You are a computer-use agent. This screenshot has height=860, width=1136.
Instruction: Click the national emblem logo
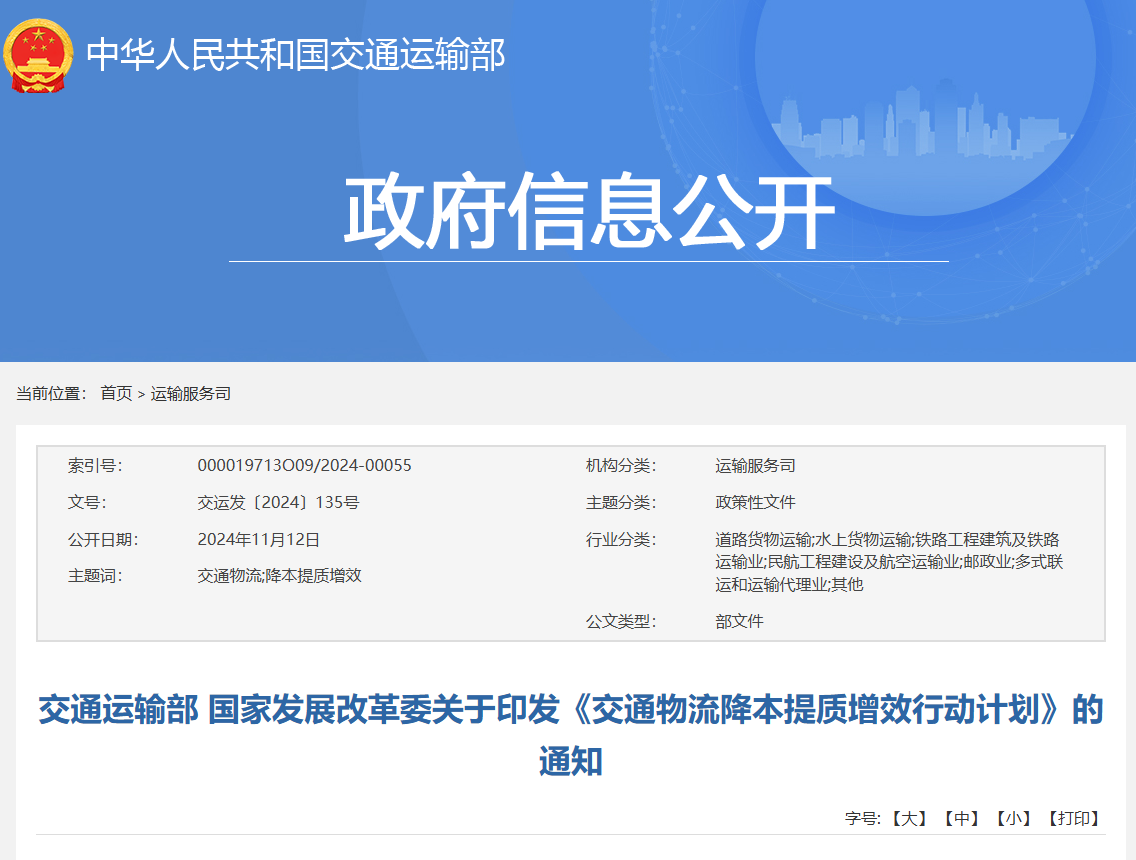pos(38,56)
